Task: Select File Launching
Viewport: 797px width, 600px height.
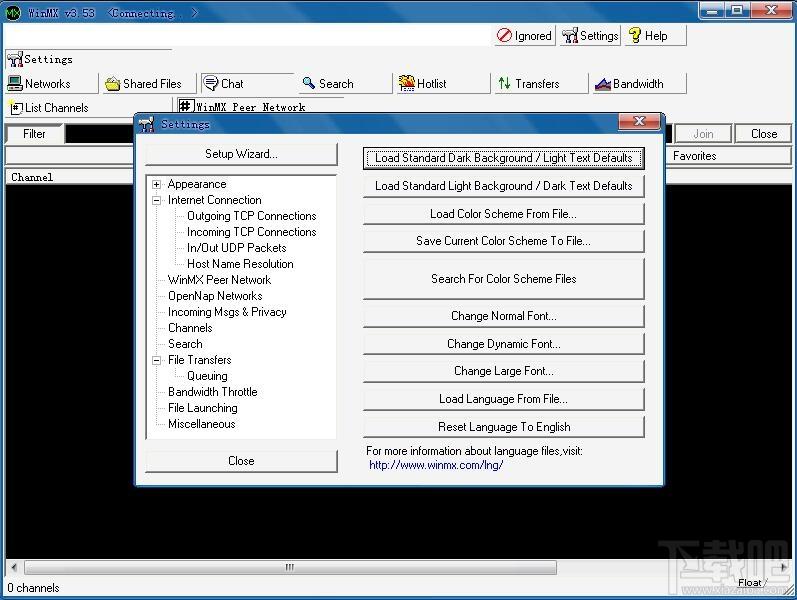Action: tap(203, 408)
